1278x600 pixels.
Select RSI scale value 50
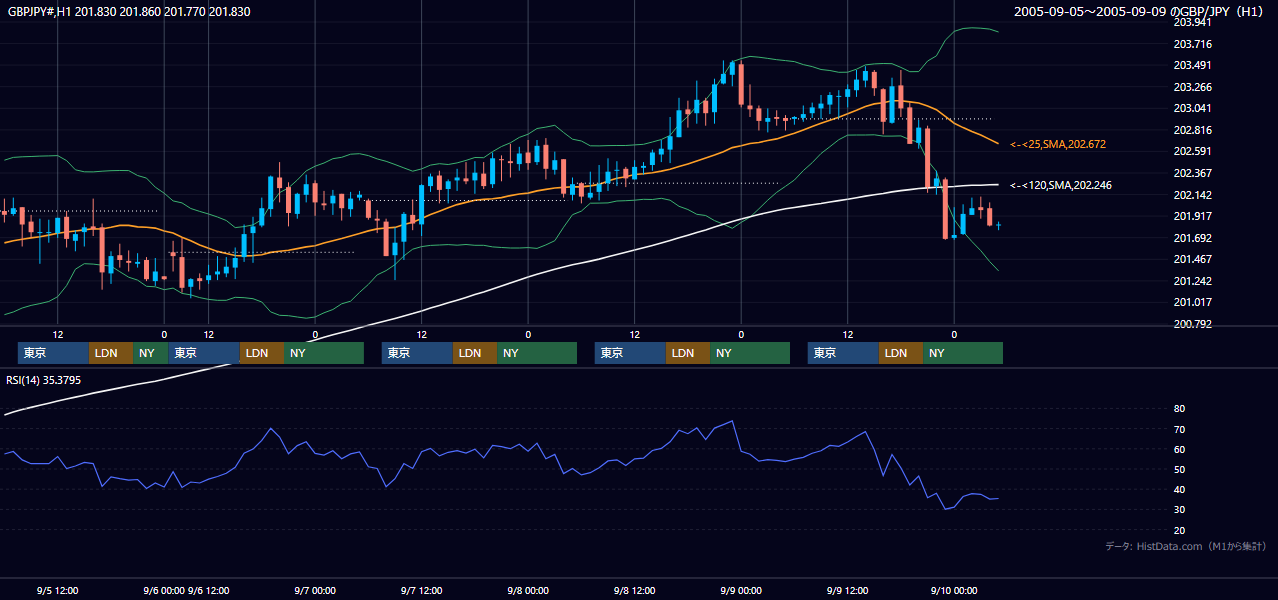click(1179, 469)
